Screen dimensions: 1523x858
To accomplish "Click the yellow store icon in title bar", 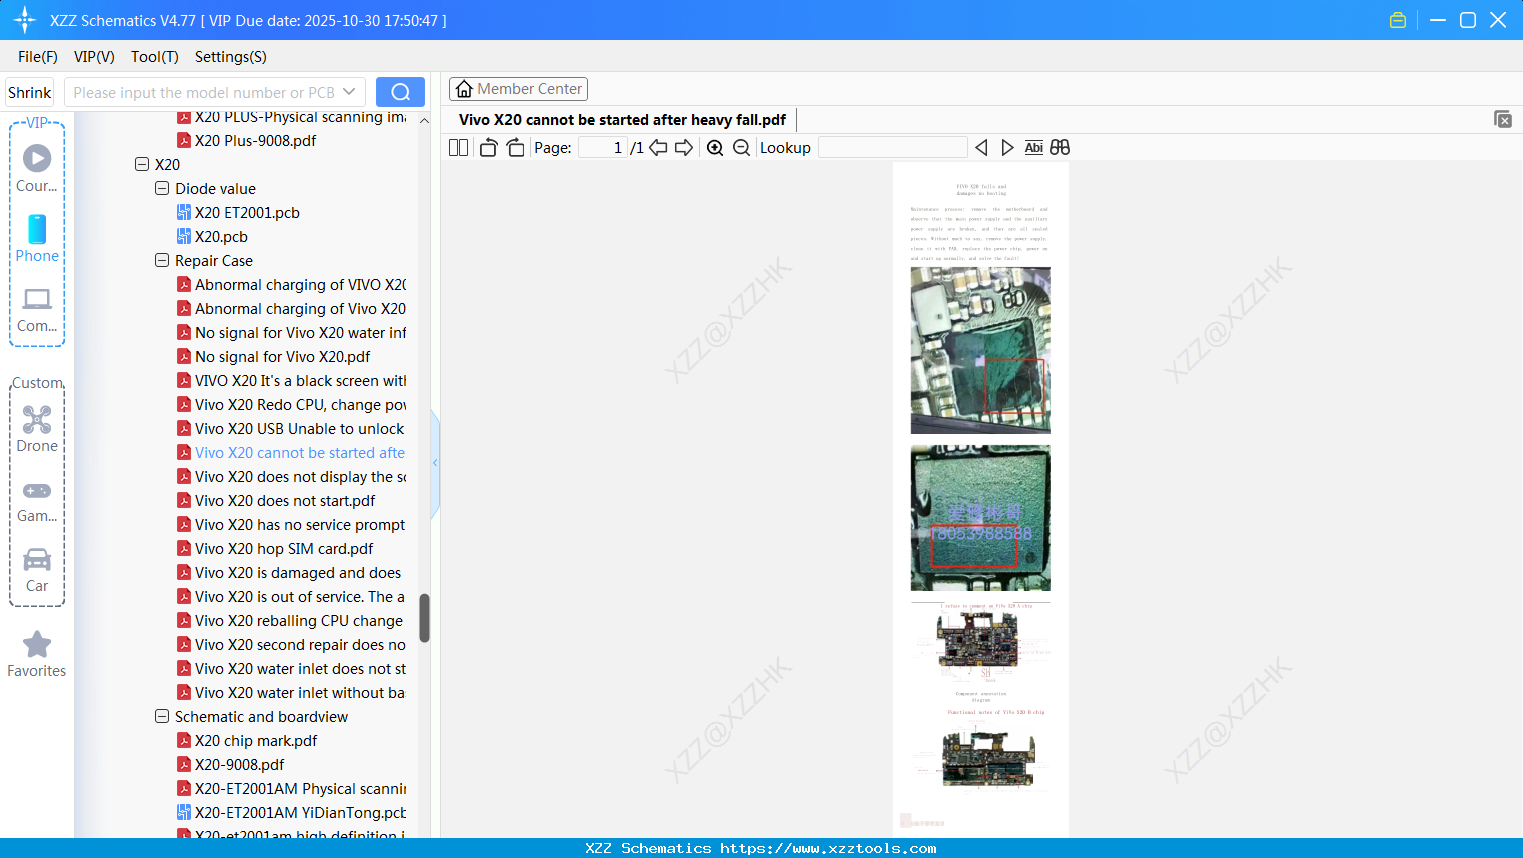I will click(1398, 20).
